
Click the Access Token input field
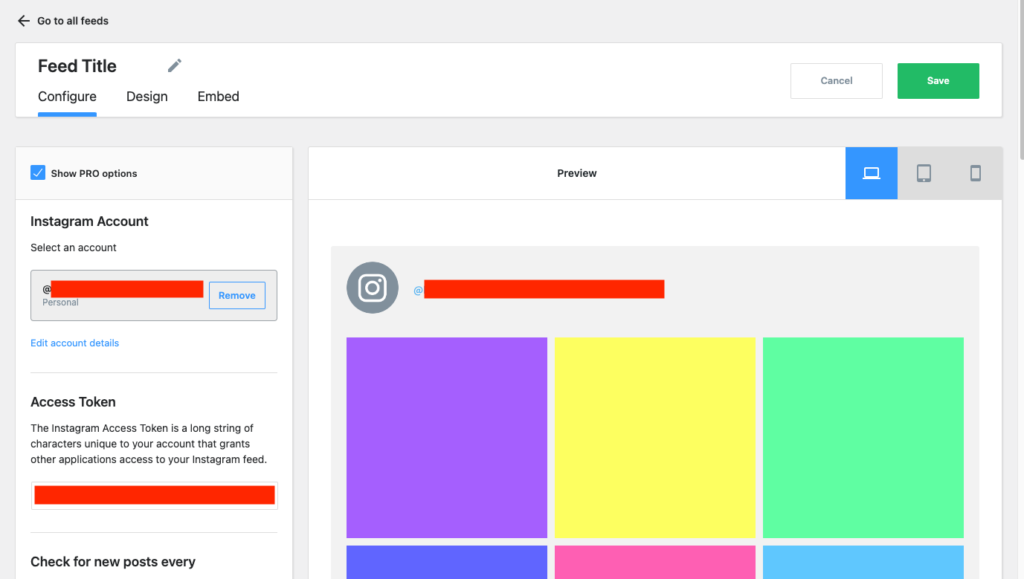154,495
